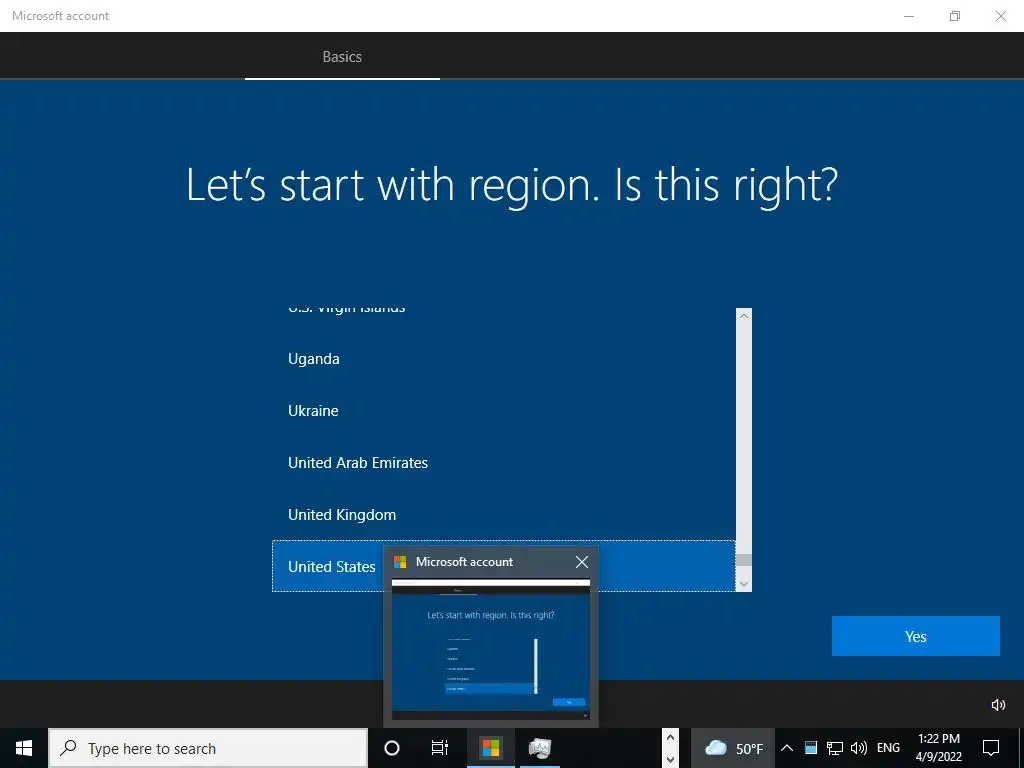Select Uganda in the region list
1024x768 pixels.
pos(504,359)
